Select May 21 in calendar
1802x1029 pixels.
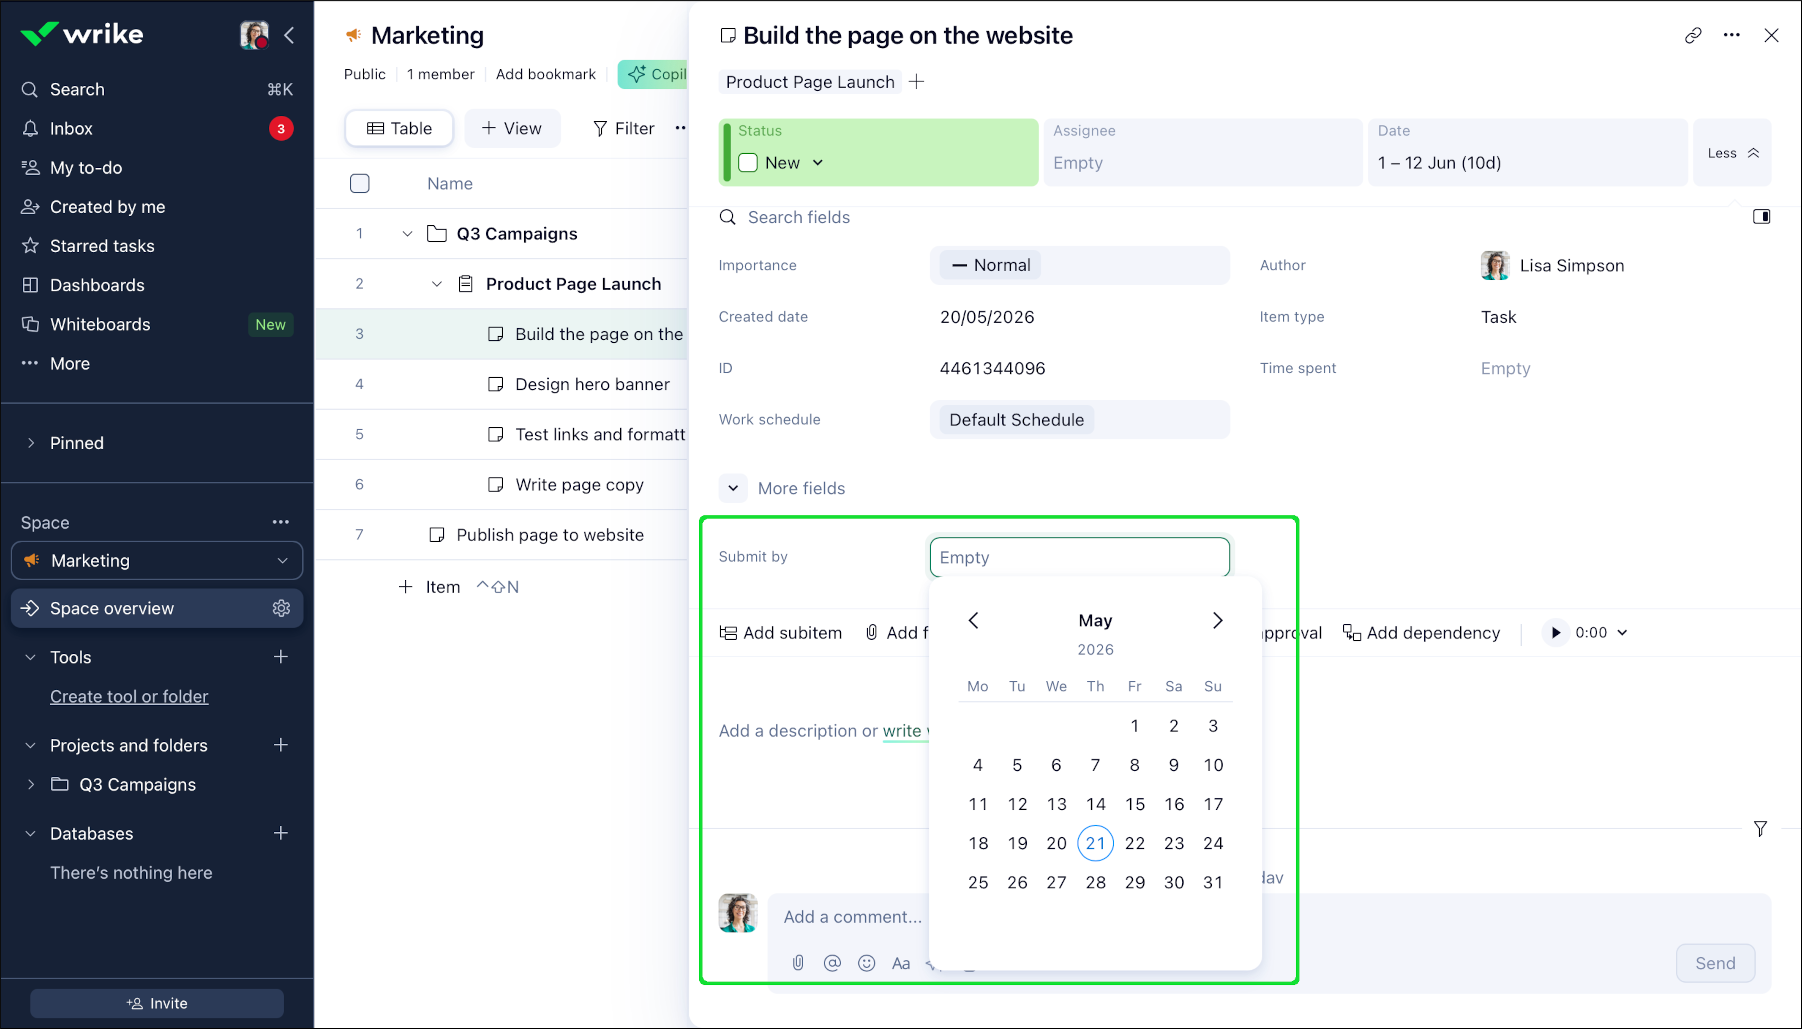[1096, 843]
